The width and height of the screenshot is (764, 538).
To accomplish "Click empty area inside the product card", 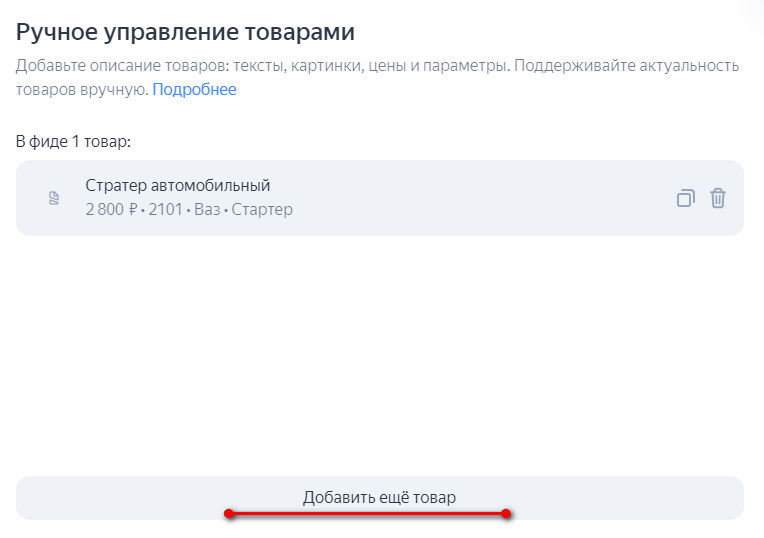I will click(463, 198).
